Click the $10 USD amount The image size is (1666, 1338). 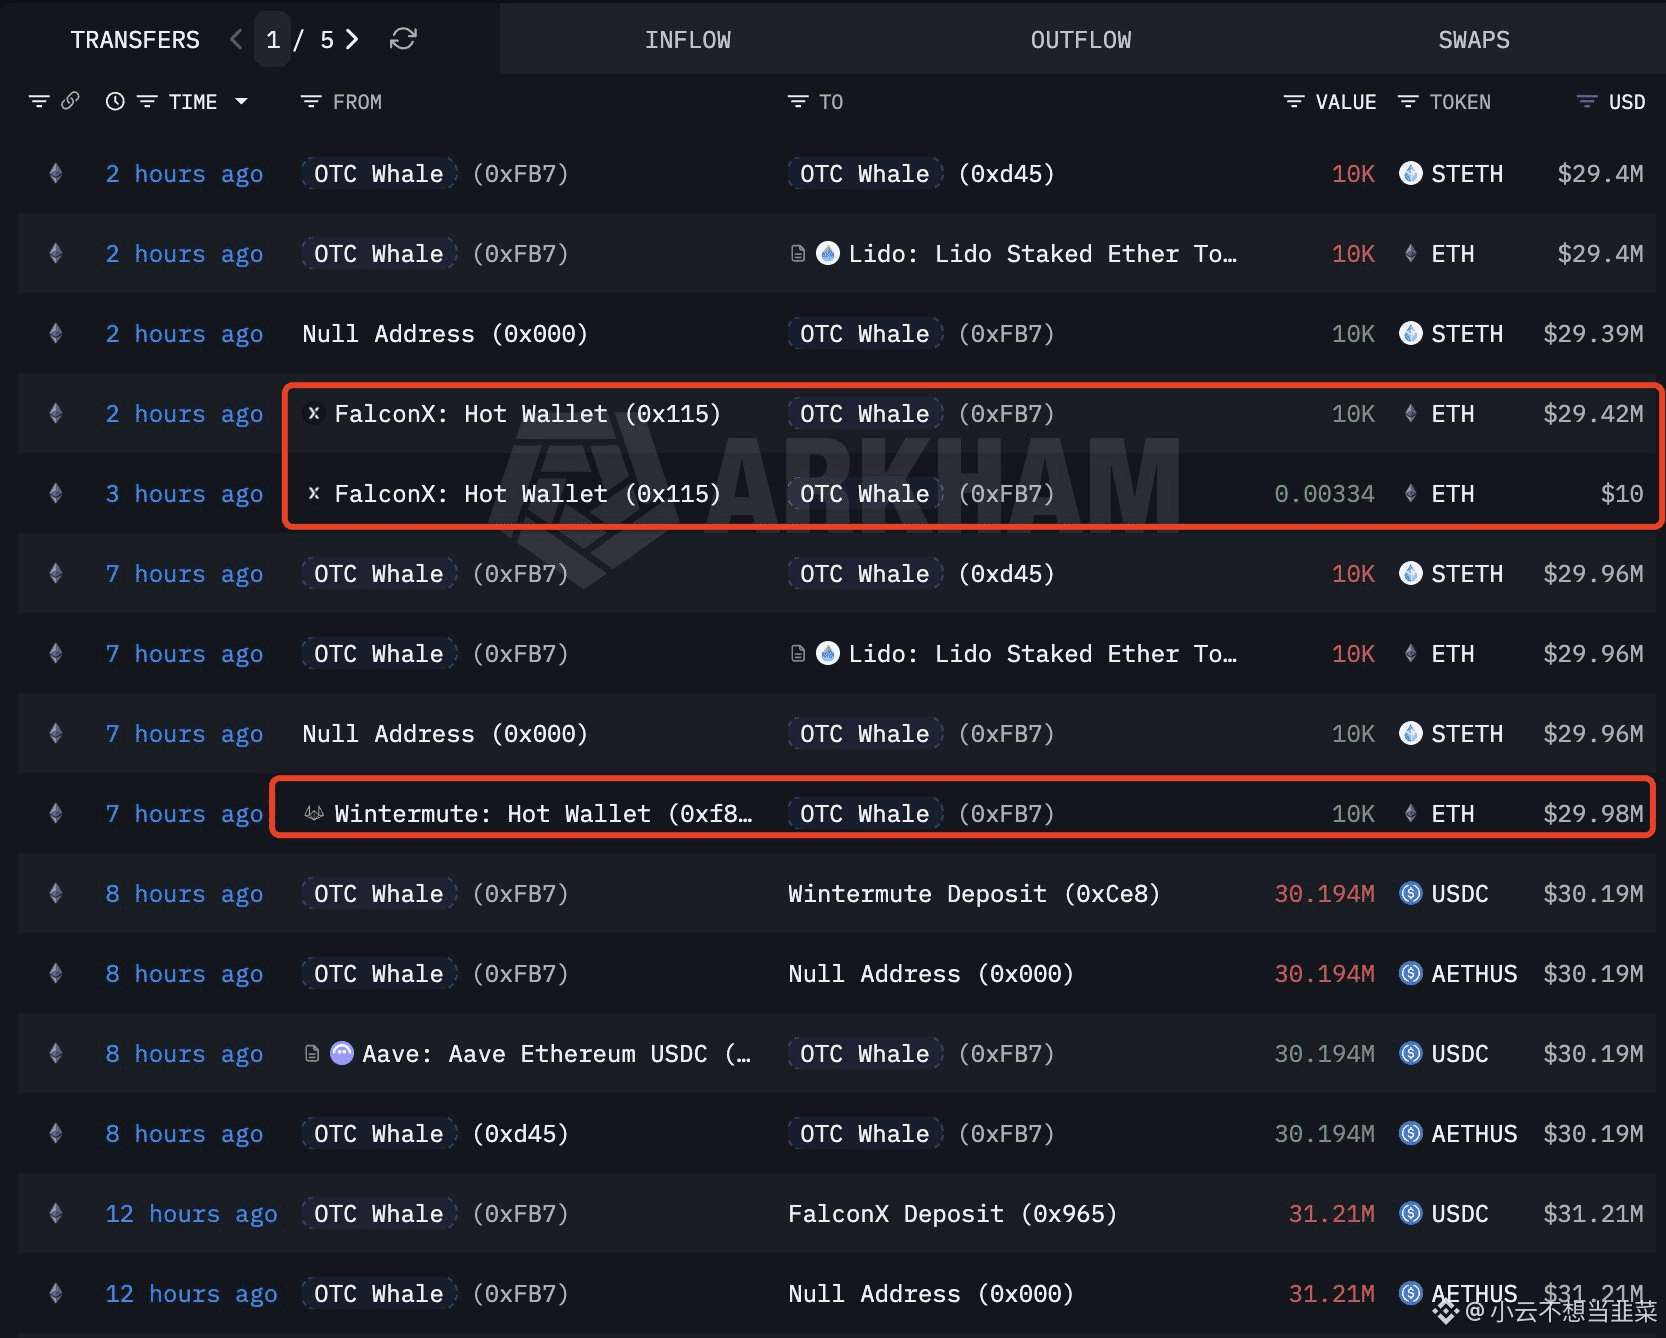pos(1622,494)
